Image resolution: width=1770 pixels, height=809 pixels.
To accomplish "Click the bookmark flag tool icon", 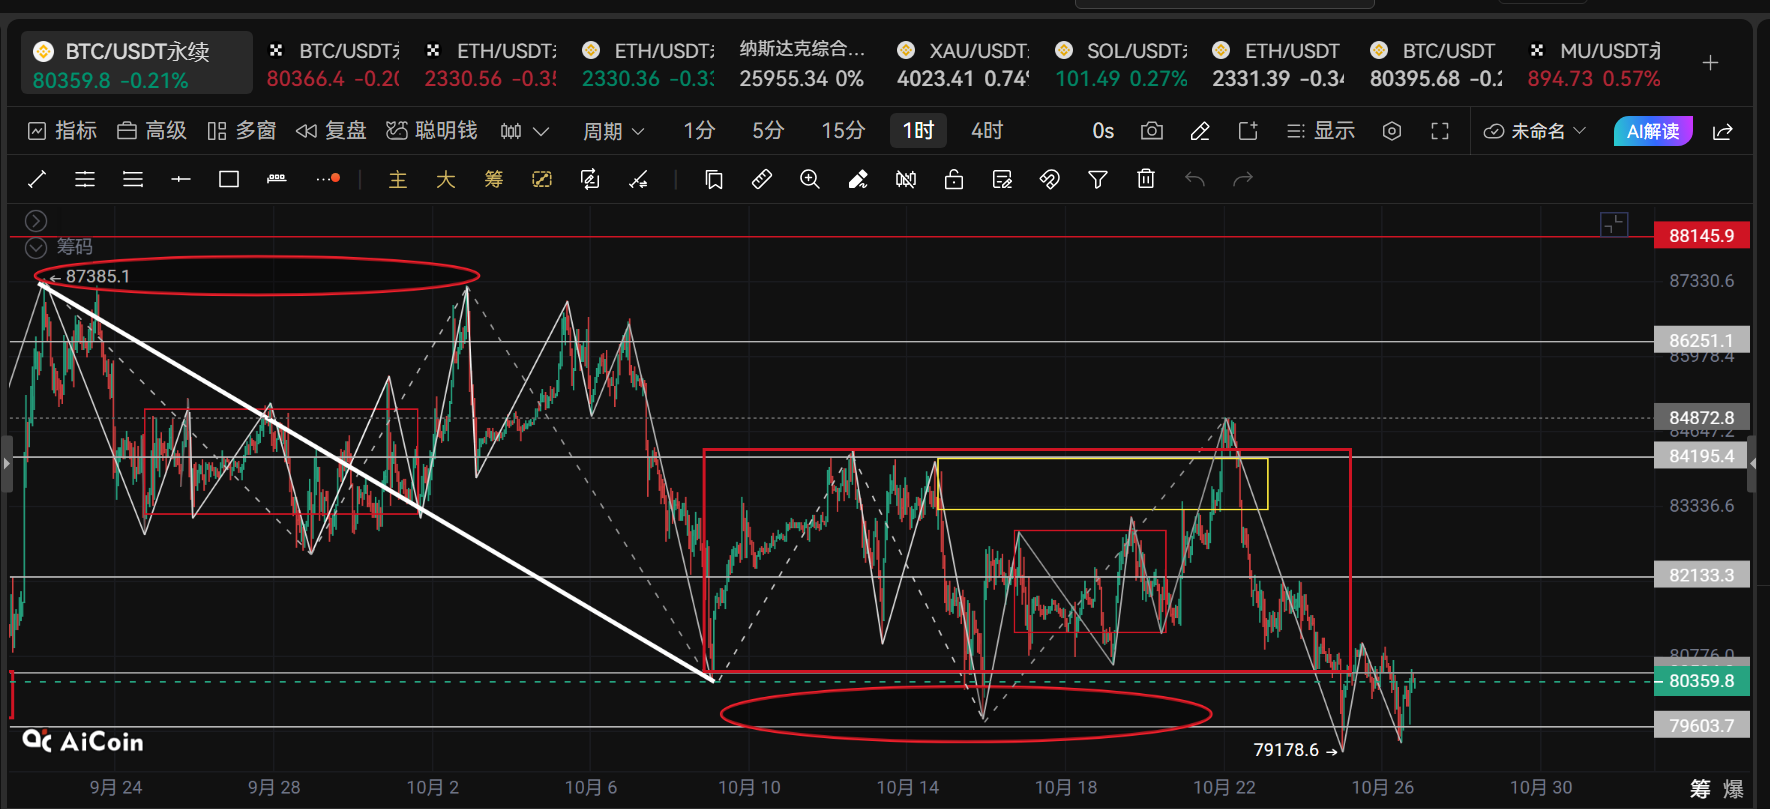I will tap(714, 179).
